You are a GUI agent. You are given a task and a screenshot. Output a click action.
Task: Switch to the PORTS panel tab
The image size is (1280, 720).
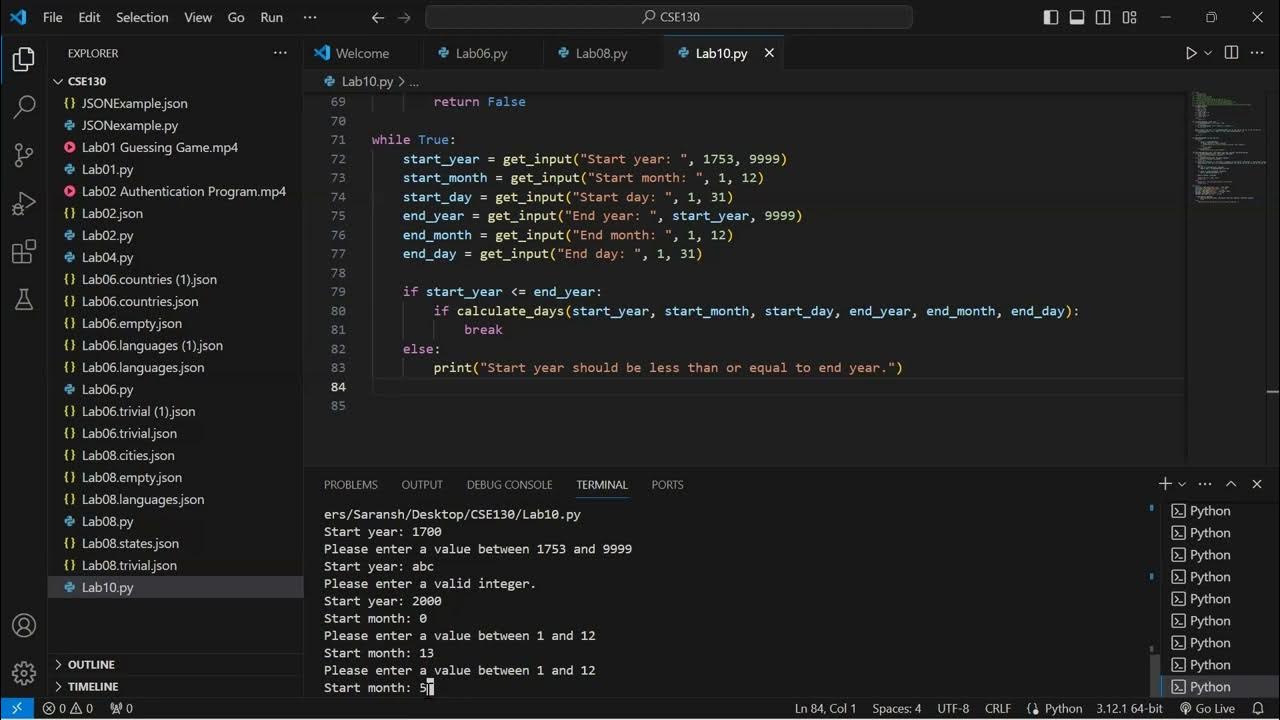click(667, 484)
